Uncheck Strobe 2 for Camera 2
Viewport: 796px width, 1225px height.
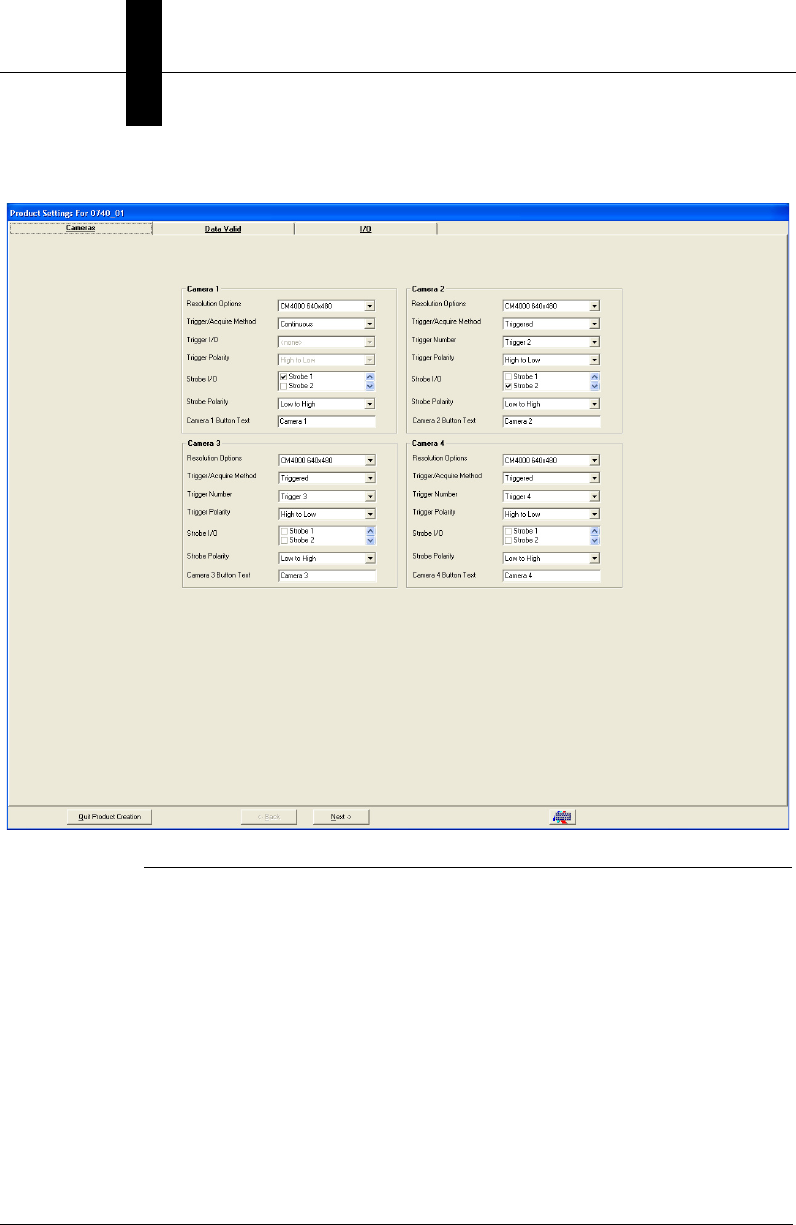tap(508, 385)
